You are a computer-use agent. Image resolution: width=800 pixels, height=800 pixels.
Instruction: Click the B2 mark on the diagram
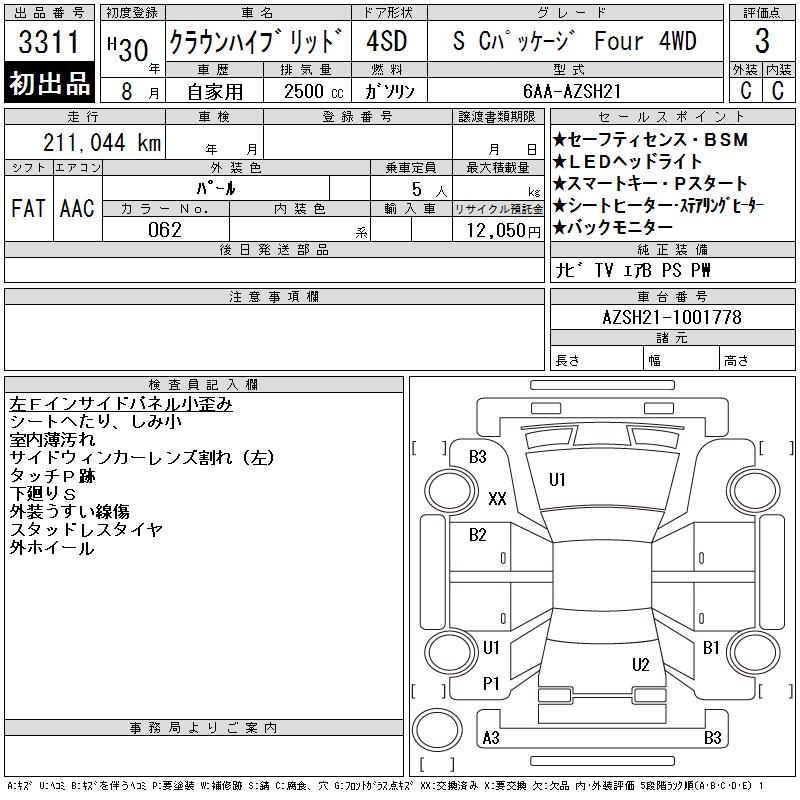[478, 535]
